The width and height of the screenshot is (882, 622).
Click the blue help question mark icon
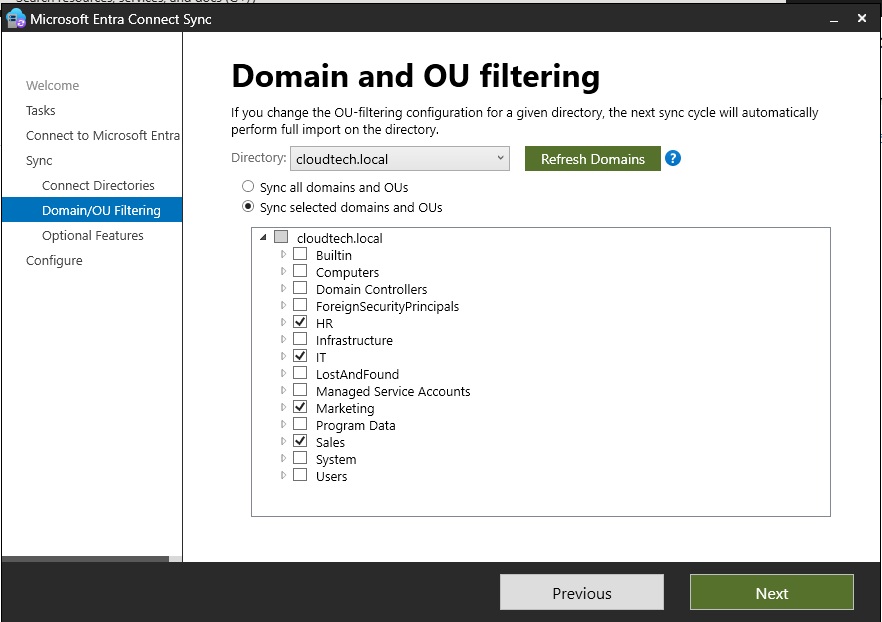click(673, 158)
